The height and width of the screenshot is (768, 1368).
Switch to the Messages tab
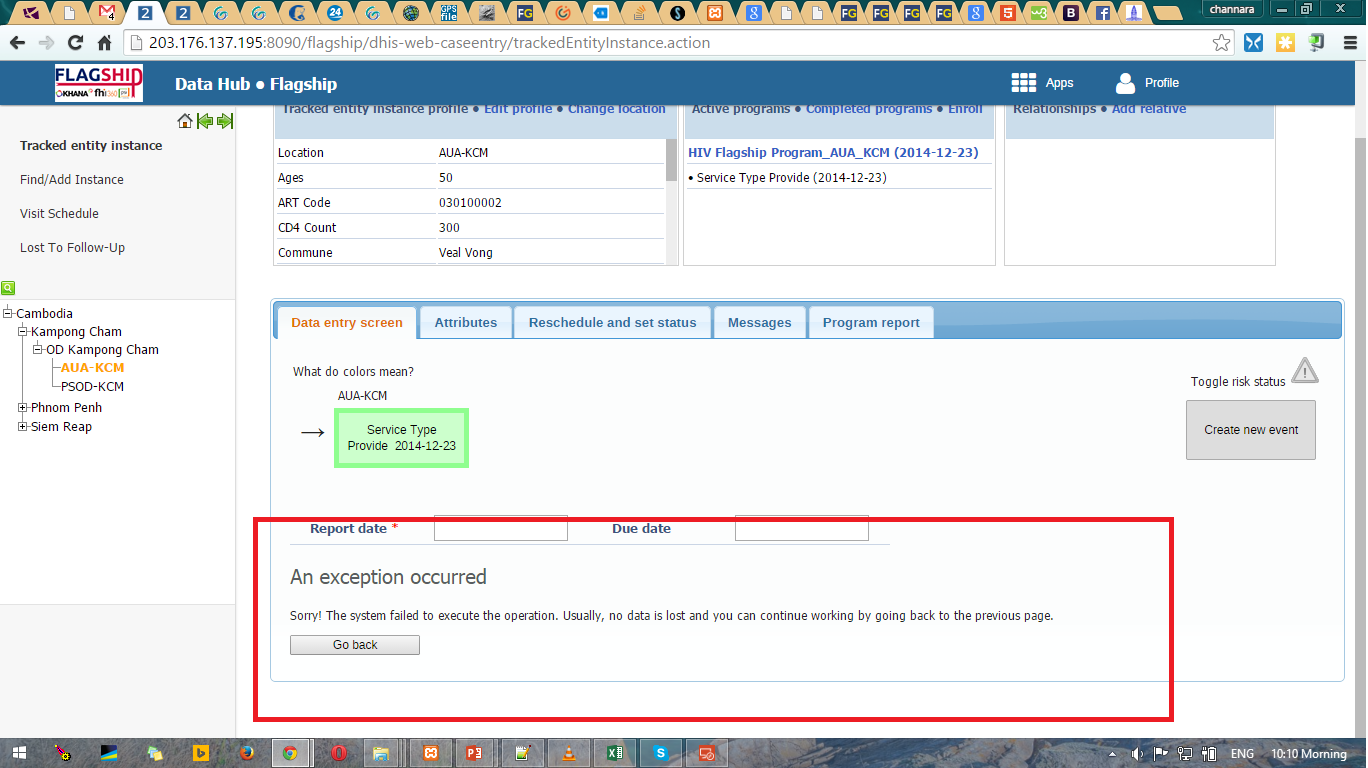(760, 323)
